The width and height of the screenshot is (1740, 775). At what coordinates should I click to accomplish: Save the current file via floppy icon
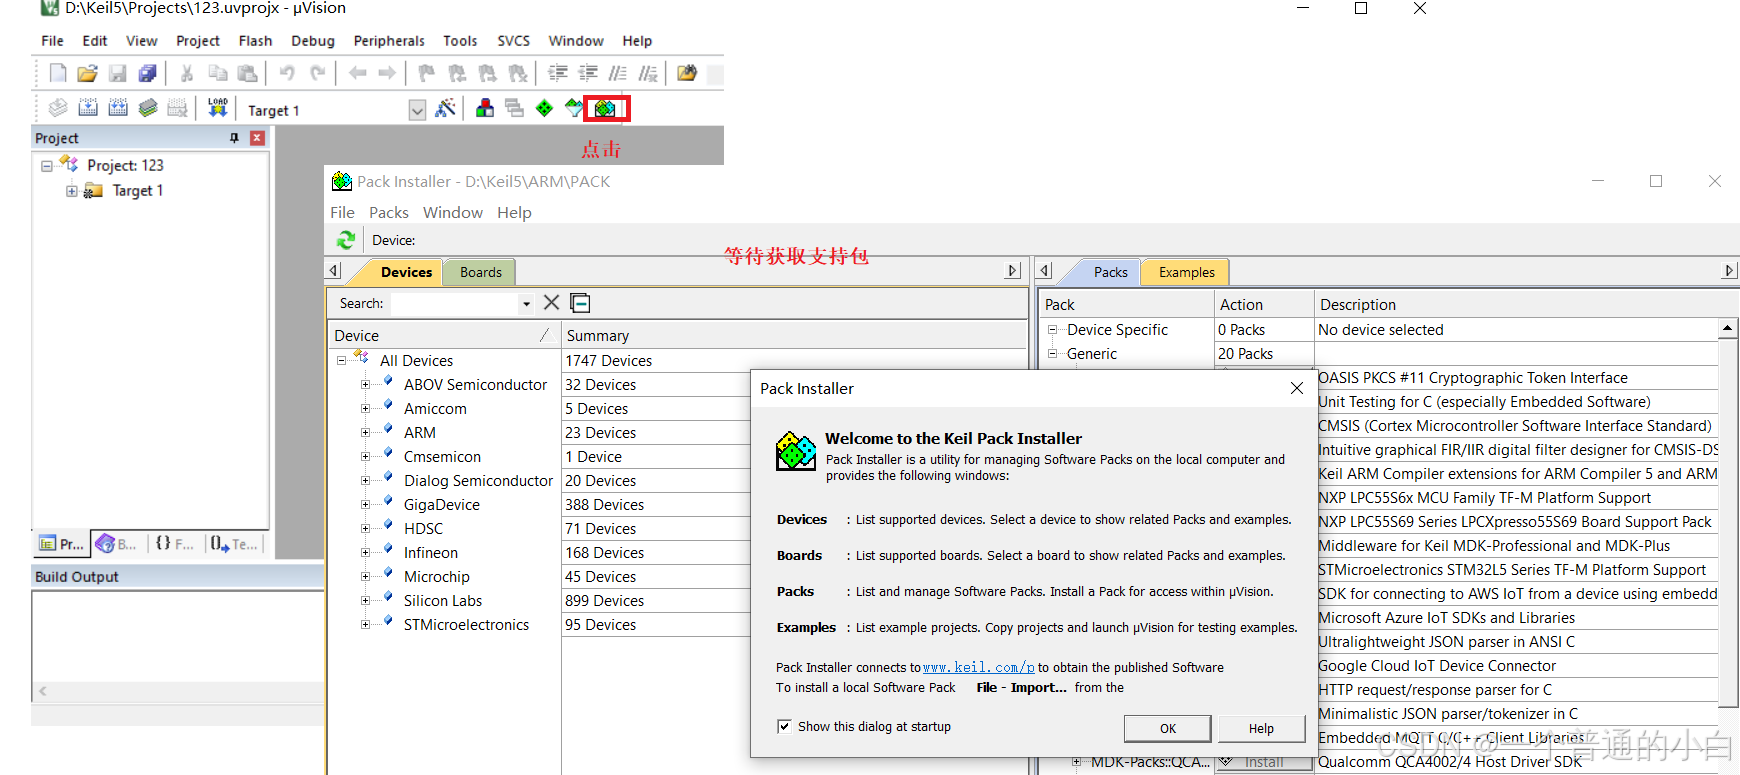(x=118, y=73)
